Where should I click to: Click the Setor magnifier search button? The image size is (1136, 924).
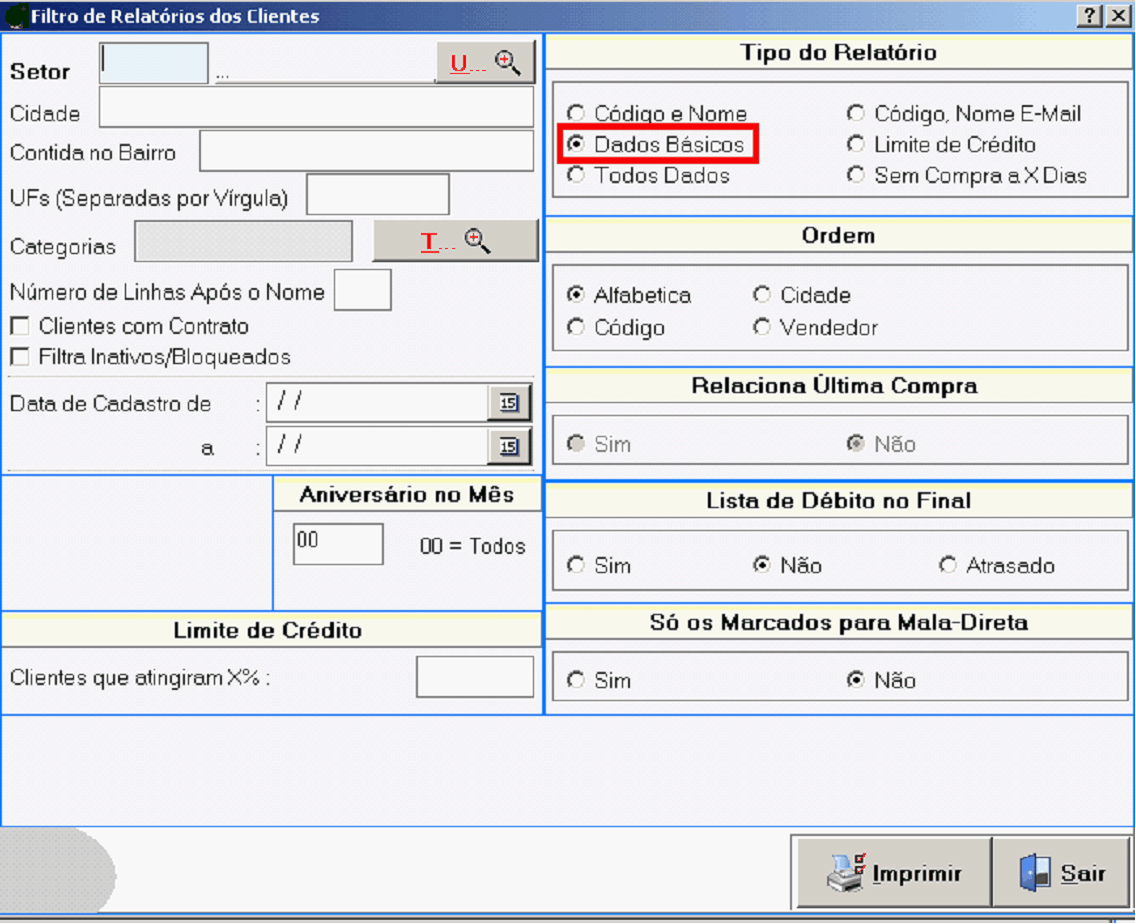click(x=486, y=63)
